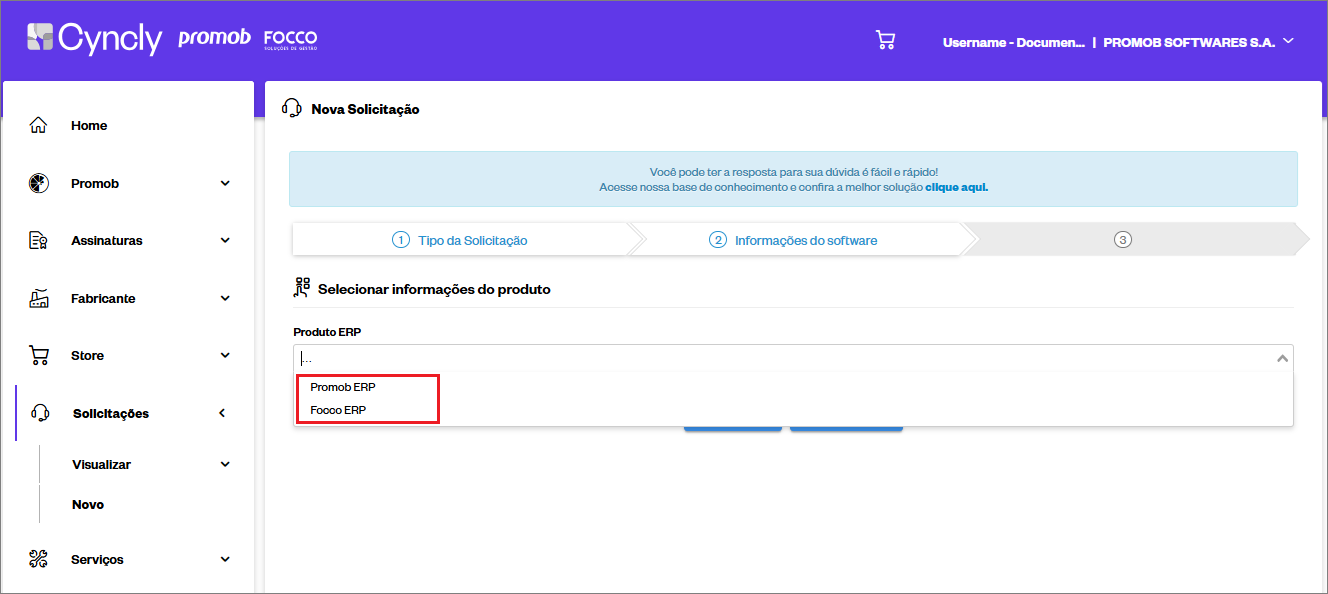Click the Fabricante factory icon
1328x594 pixels.
point(39,298)
